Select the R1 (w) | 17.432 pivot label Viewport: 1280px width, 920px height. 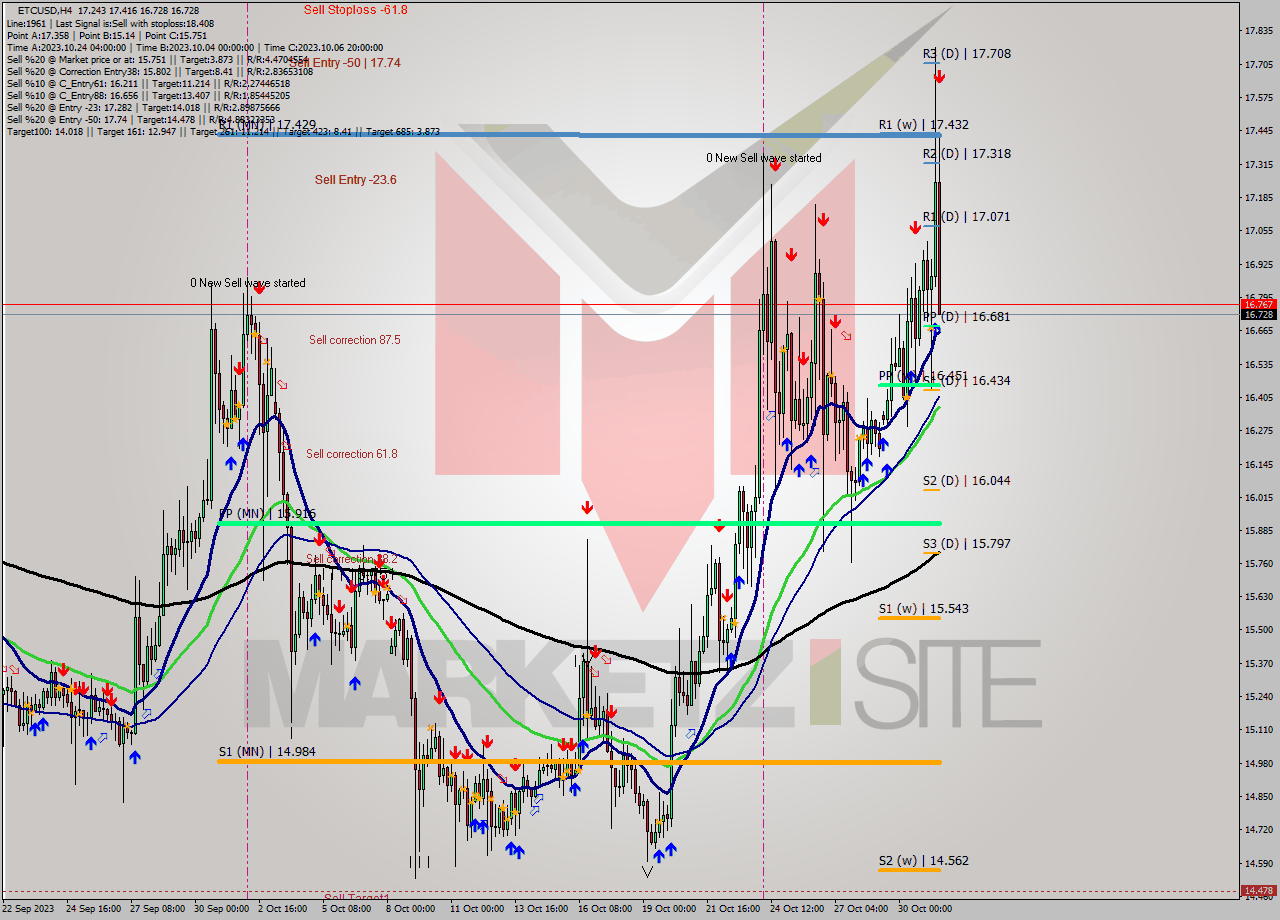pyautogui.click(x=923, y=125)
